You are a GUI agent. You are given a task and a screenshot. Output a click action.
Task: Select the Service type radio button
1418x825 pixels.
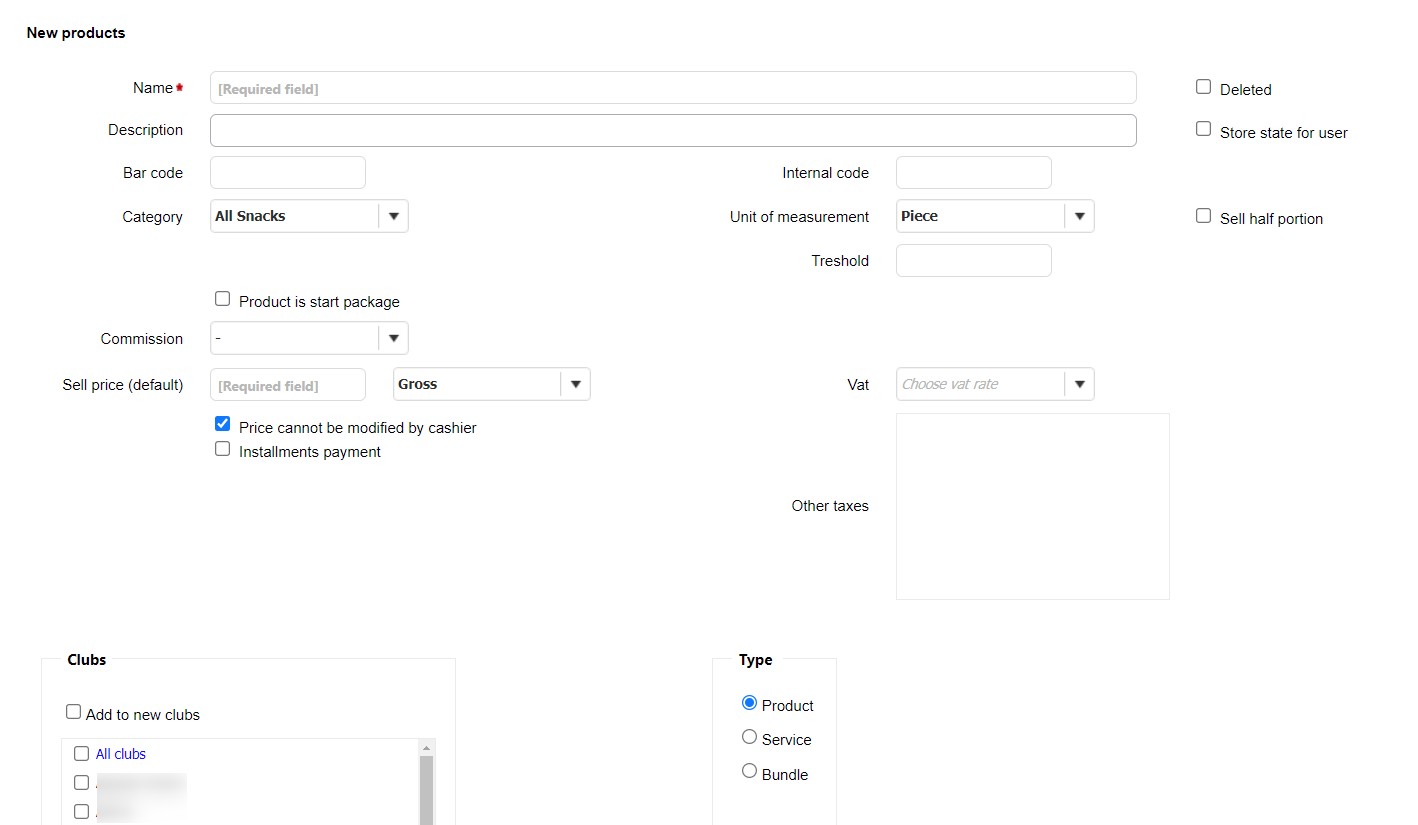(749, 737)
